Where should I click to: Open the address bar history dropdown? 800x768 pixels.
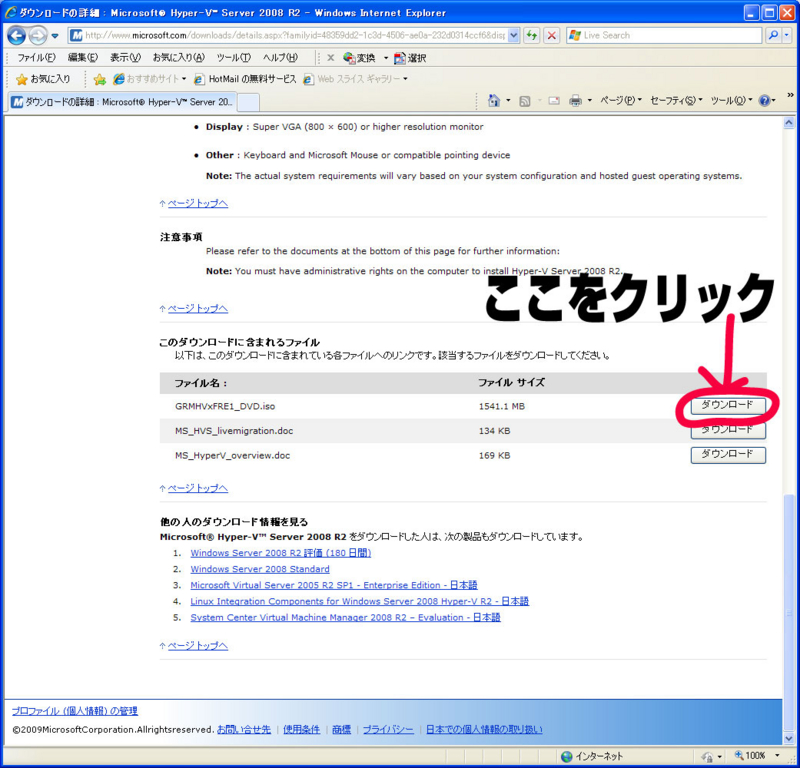point(511,35)
